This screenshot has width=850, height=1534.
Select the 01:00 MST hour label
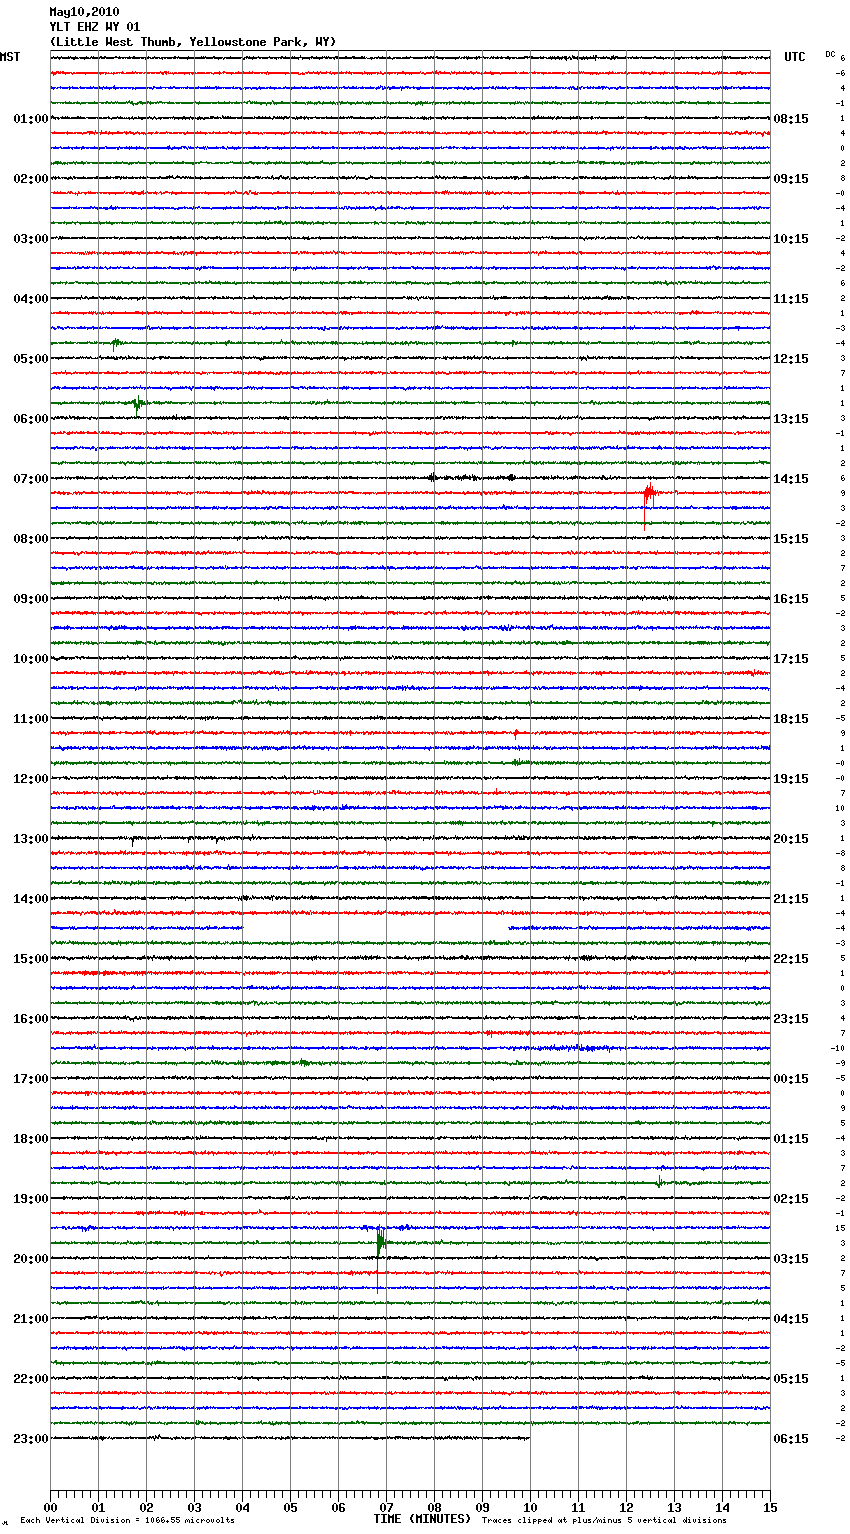coord(31,119)
